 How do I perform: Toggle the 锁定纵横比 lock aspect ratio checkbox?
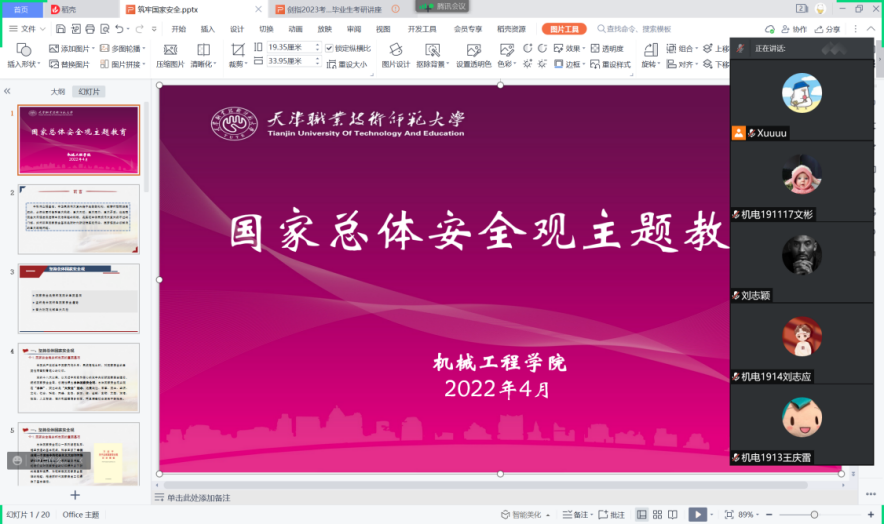point(330,48)
